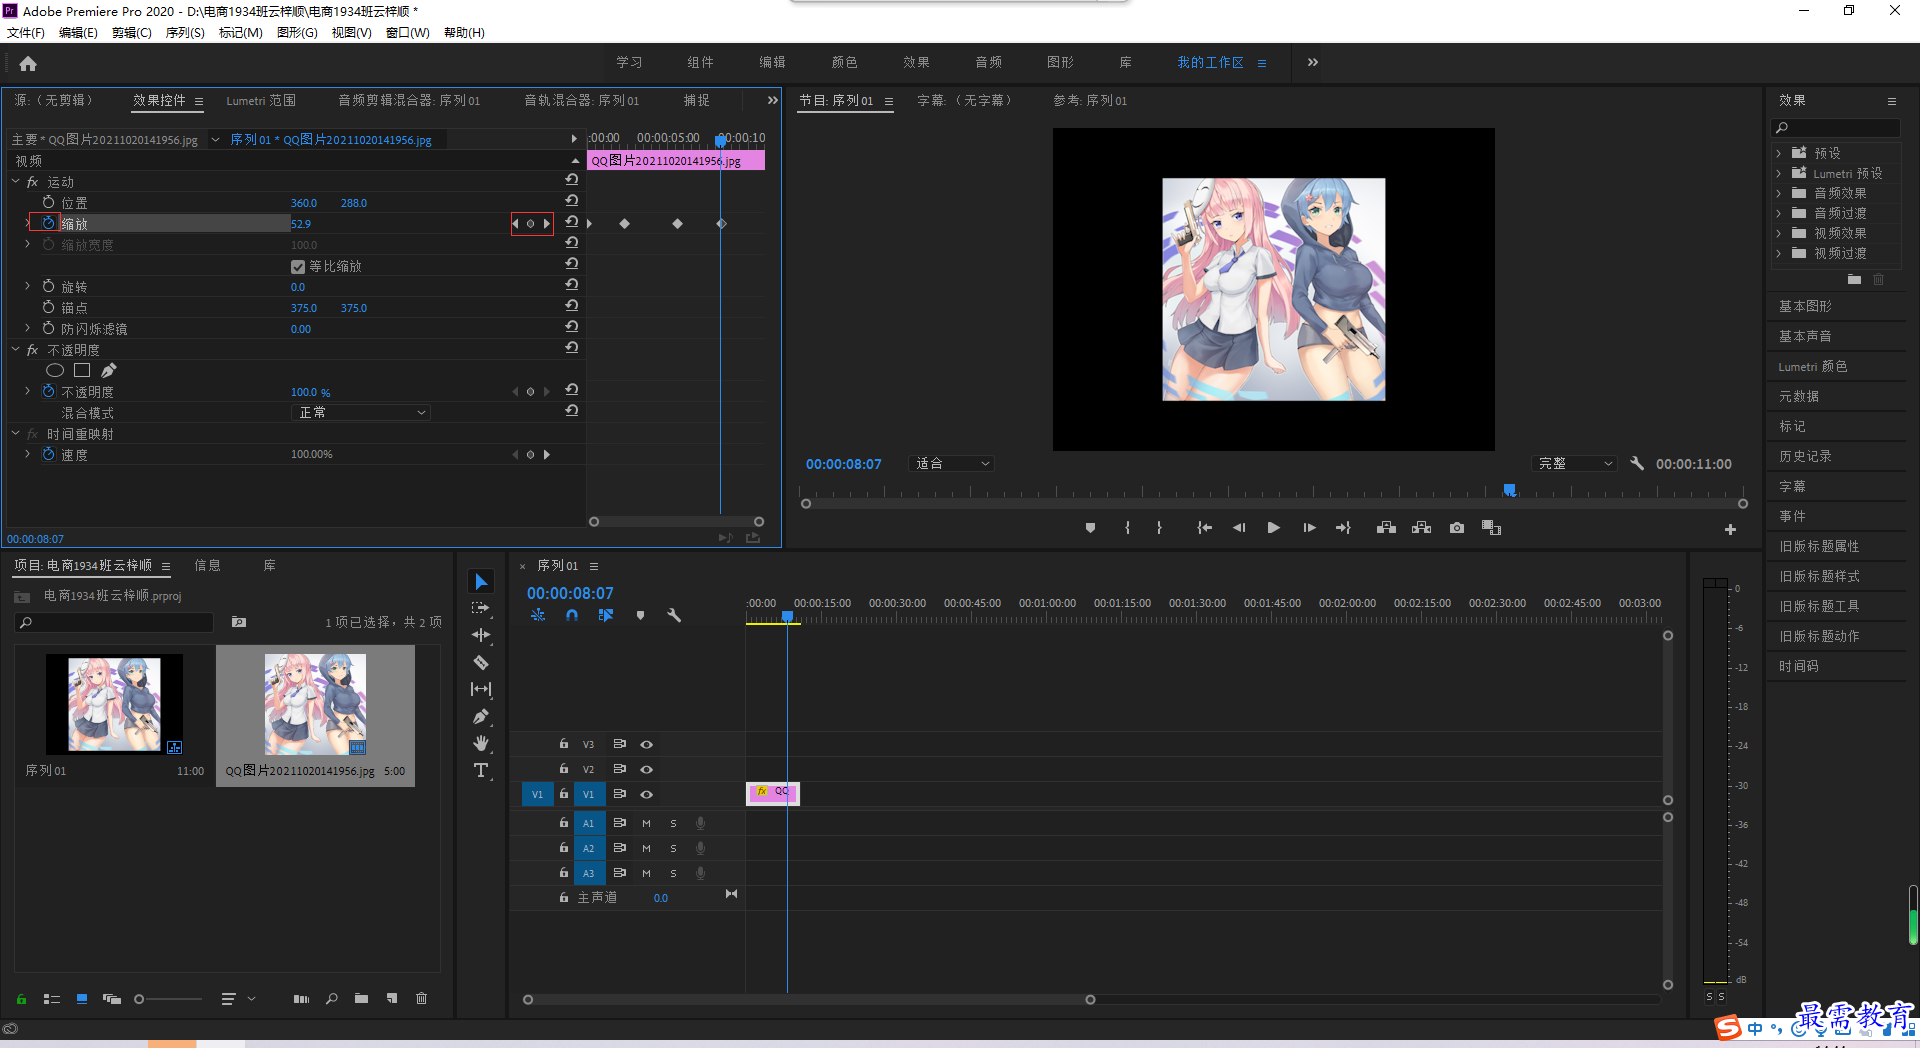Click the Scale value 52.9

click(x=301, y=224)
